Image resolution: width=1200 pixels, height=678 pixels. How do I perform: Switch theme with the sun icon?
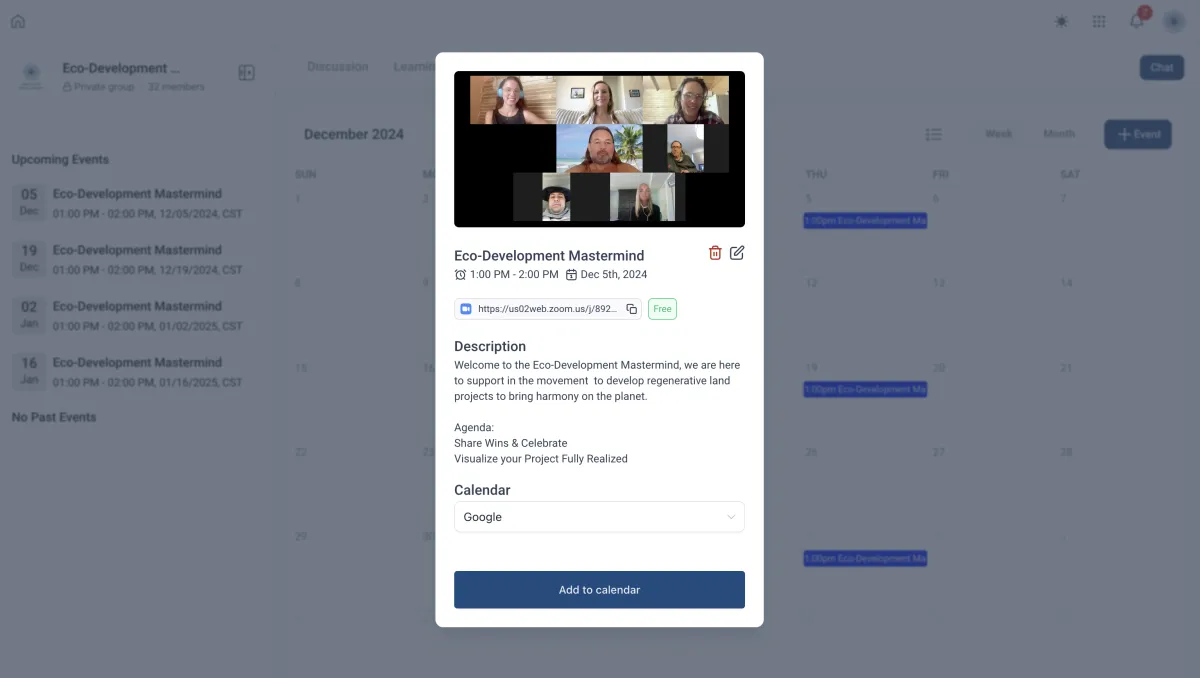coord(1061,21)
